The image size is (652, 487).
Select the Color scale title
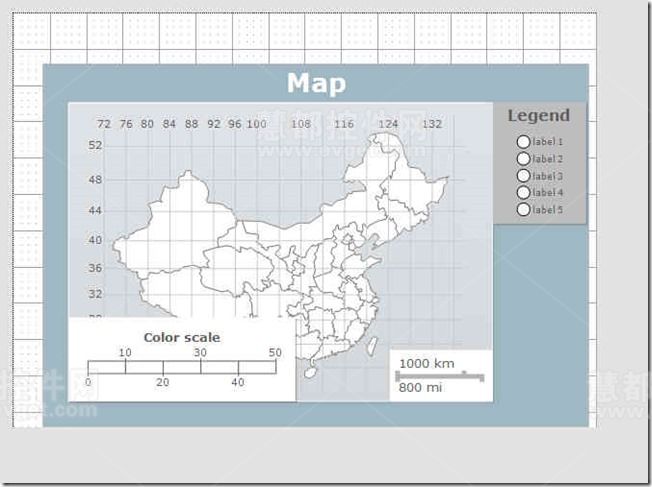(x=182, y=337)
